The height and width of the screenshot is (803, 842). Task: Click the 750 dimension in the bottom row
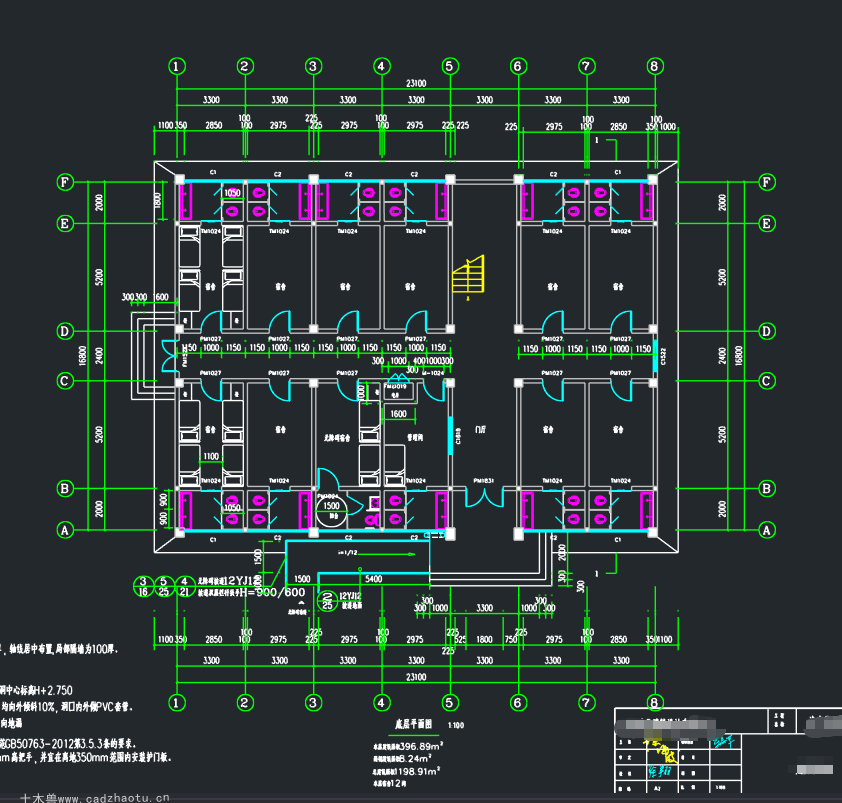click(511, 639)
